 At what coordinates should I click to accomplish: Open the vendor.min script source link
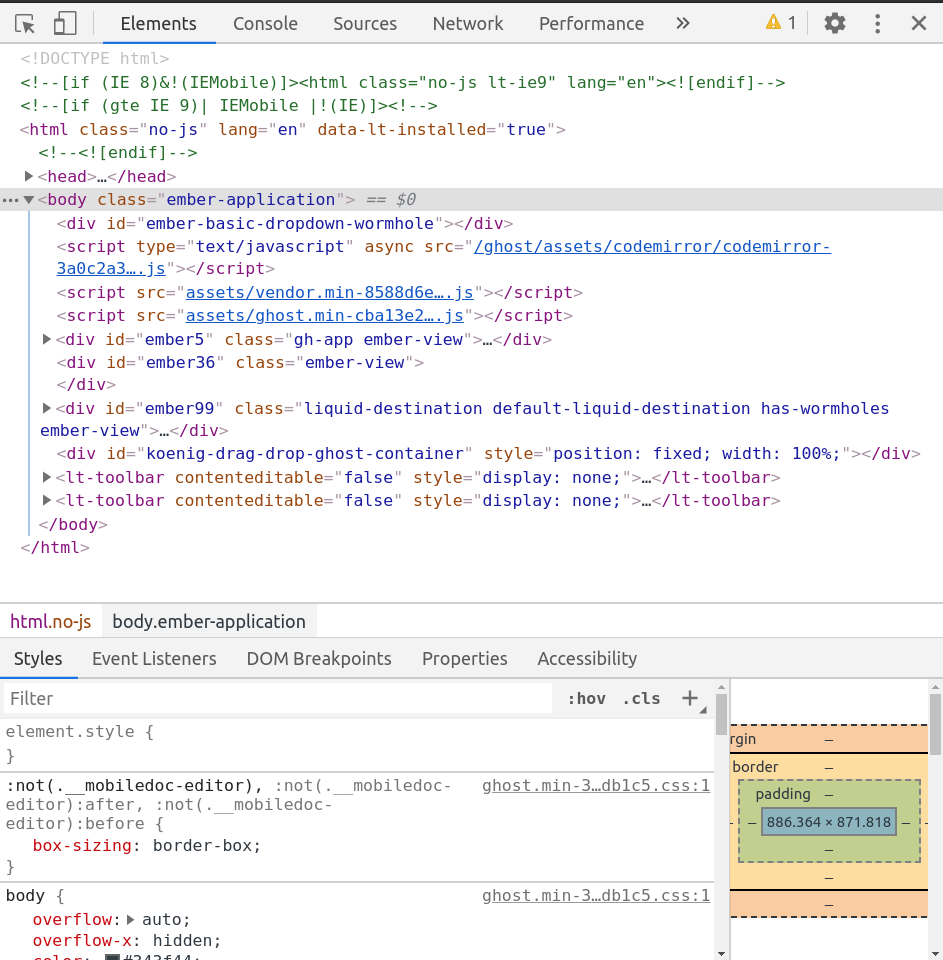click(329, 293)
